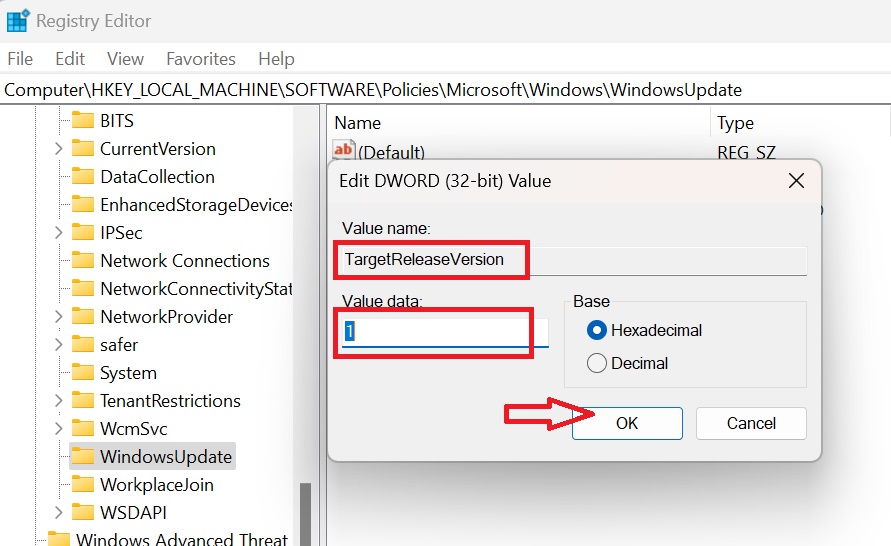Screen dimensions: 891x546
Task: Expand the WSDAPI key
Action: point(59,512)
